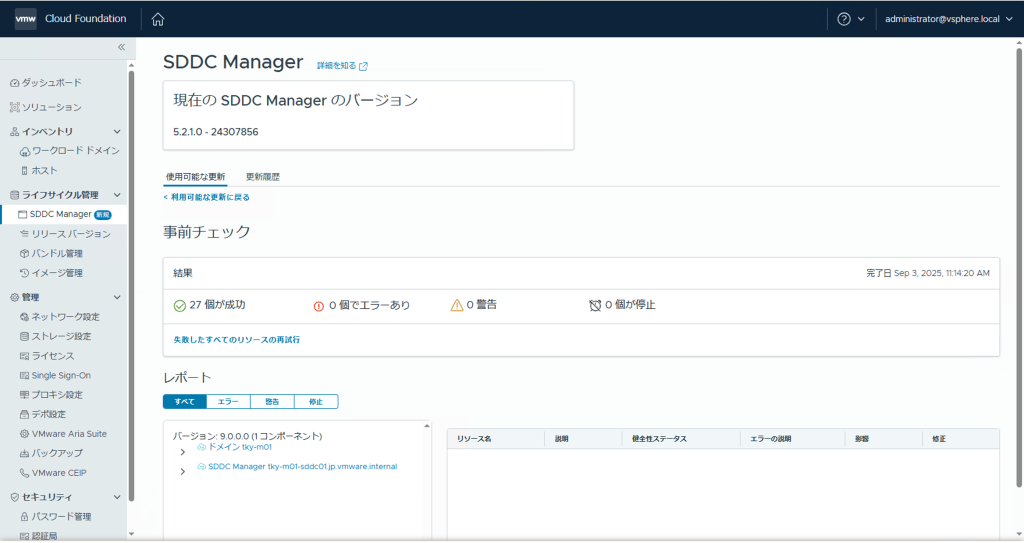
Task: Click 失敗したすべてのリソースの再試行 link
Action: pyautogui.click(x=236, y=340)
